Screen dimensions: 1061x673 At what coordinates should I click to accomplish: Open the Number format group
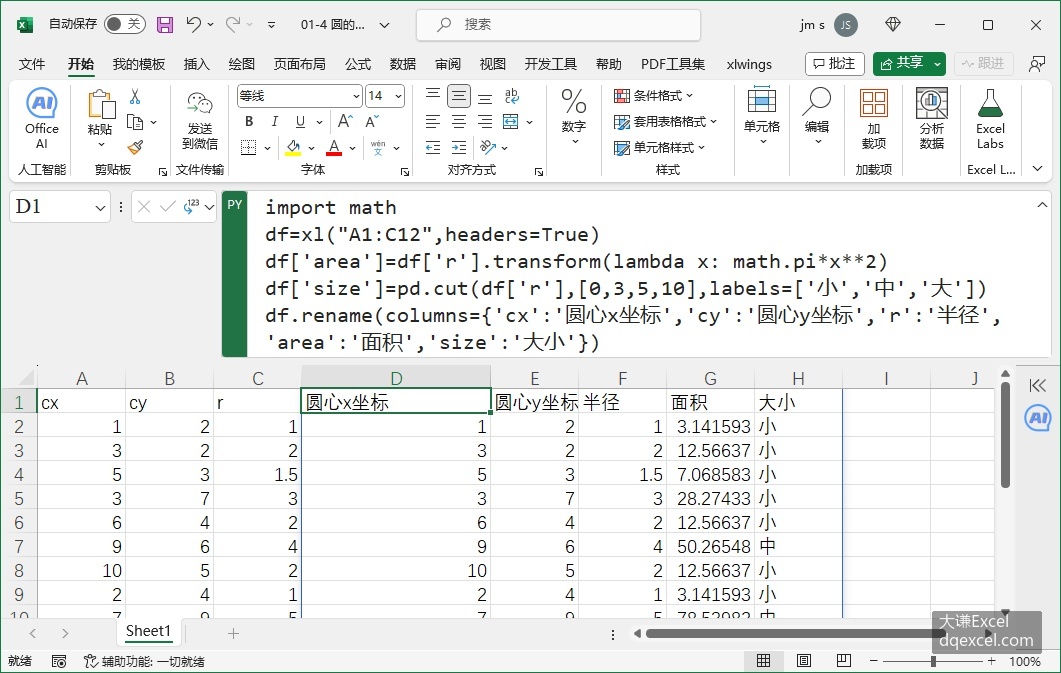(x=574, y=116)
